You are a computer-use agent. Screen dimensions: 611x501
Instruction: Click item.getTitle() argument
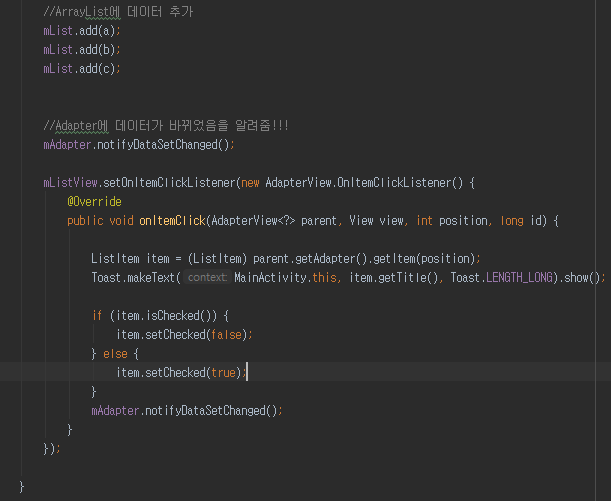click(x=394, y=278)
